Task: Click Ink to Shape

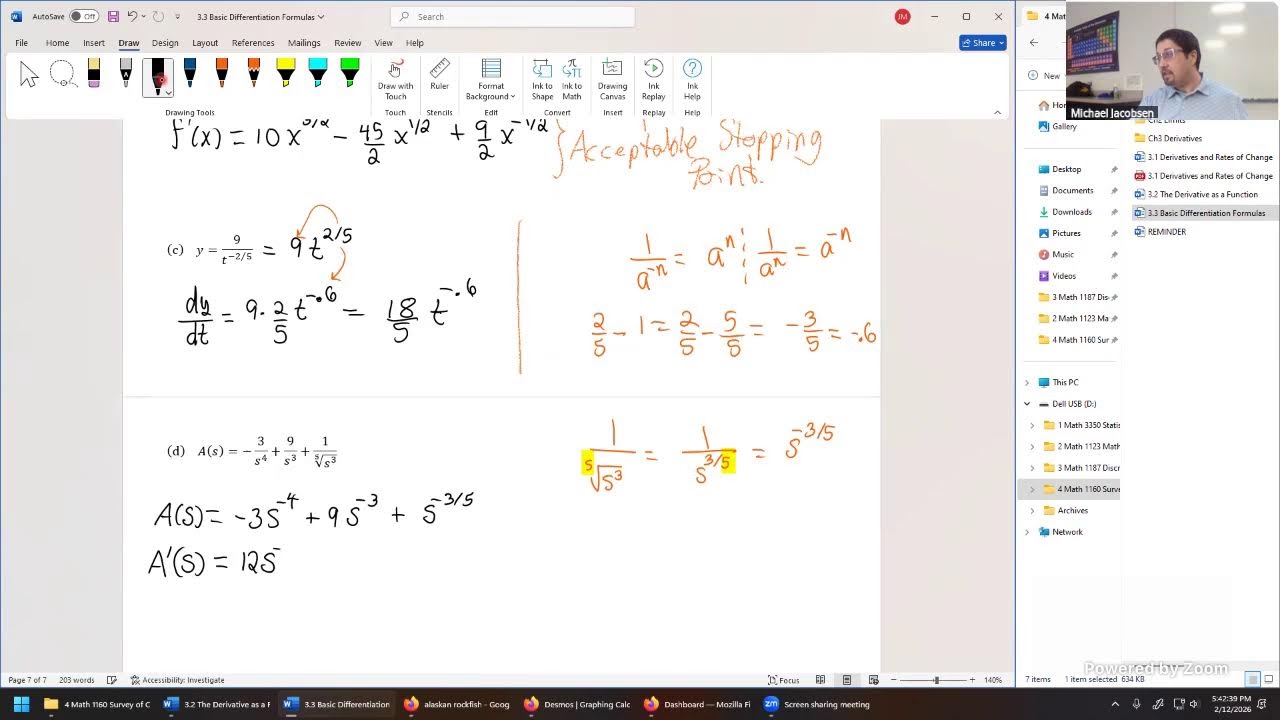Action: point(542,80)
